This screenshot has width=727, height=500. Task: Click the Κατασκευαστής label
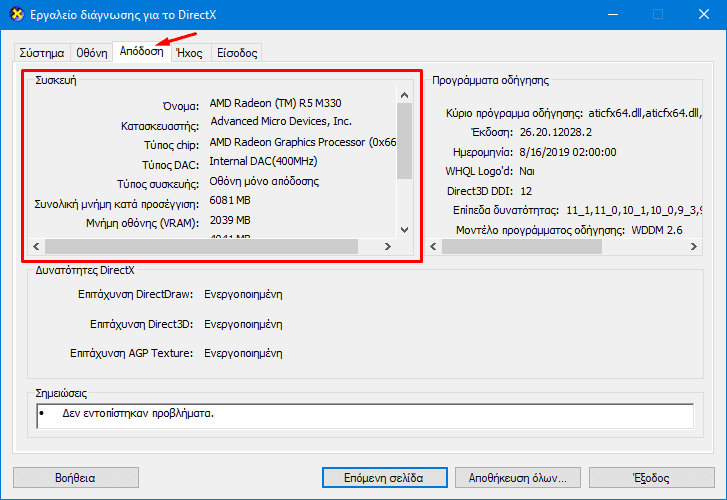(160, 126)
